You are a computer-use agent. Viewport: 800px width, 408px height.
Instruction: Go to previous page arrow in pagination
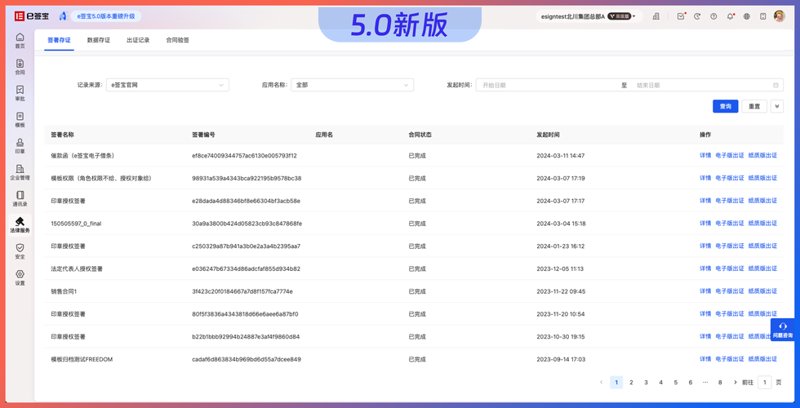click(602, 382)
